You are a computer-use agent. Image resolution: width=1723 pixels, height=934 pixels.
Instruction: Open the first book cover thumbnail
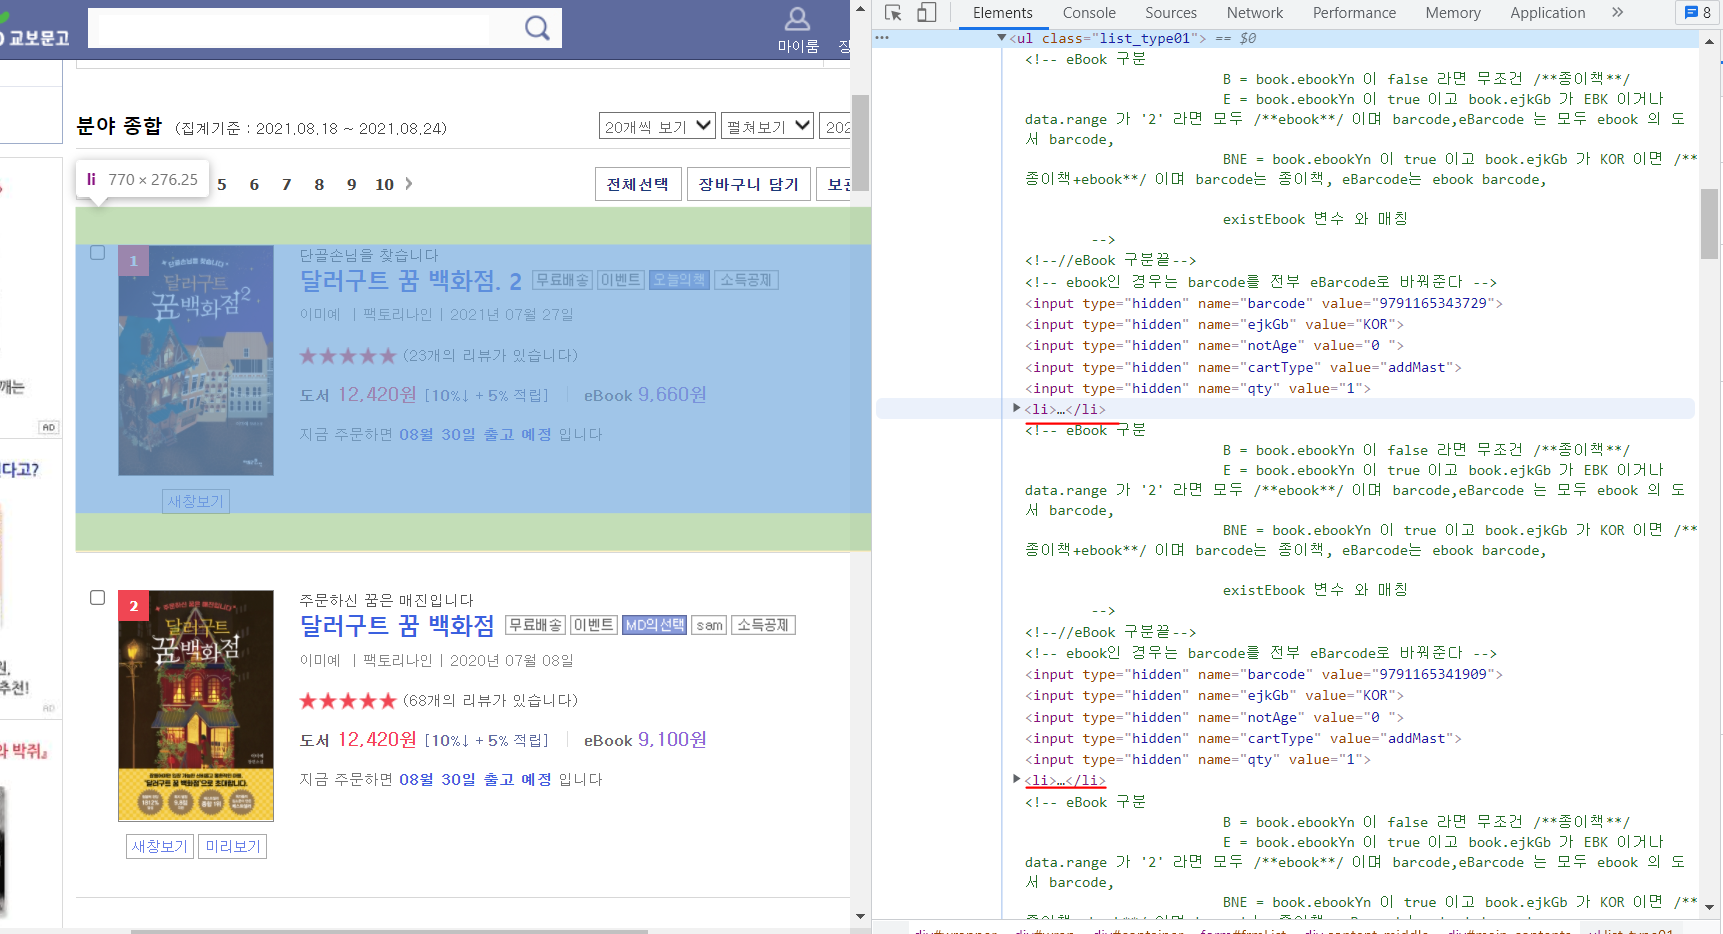(x=196, y=360)
